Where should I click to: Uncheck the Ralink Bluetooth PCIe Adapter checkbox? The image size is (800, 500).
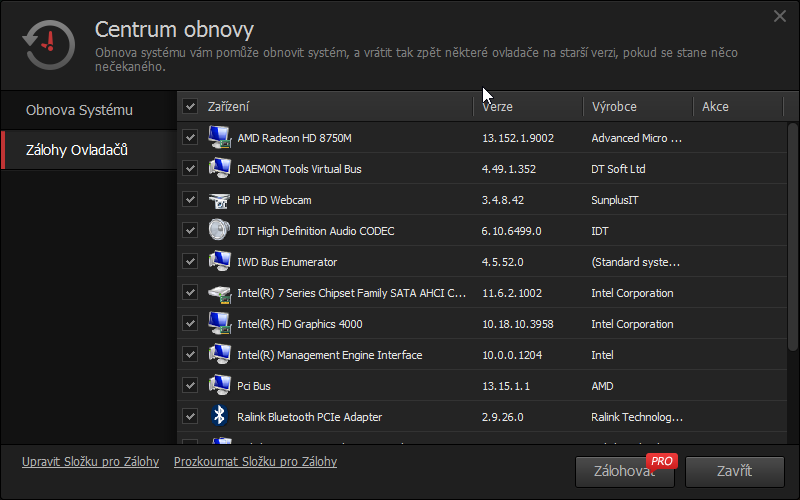(x=190, y=417)
